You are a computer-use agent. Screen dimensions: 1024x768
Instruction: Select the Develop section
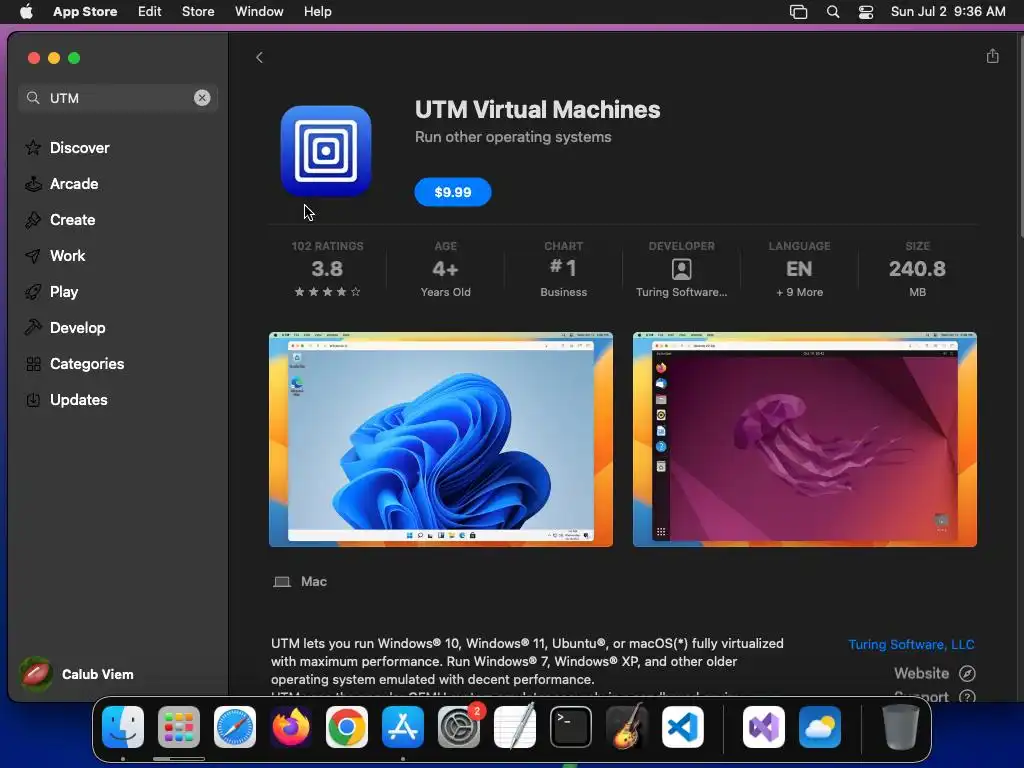(x=77, y=328)
